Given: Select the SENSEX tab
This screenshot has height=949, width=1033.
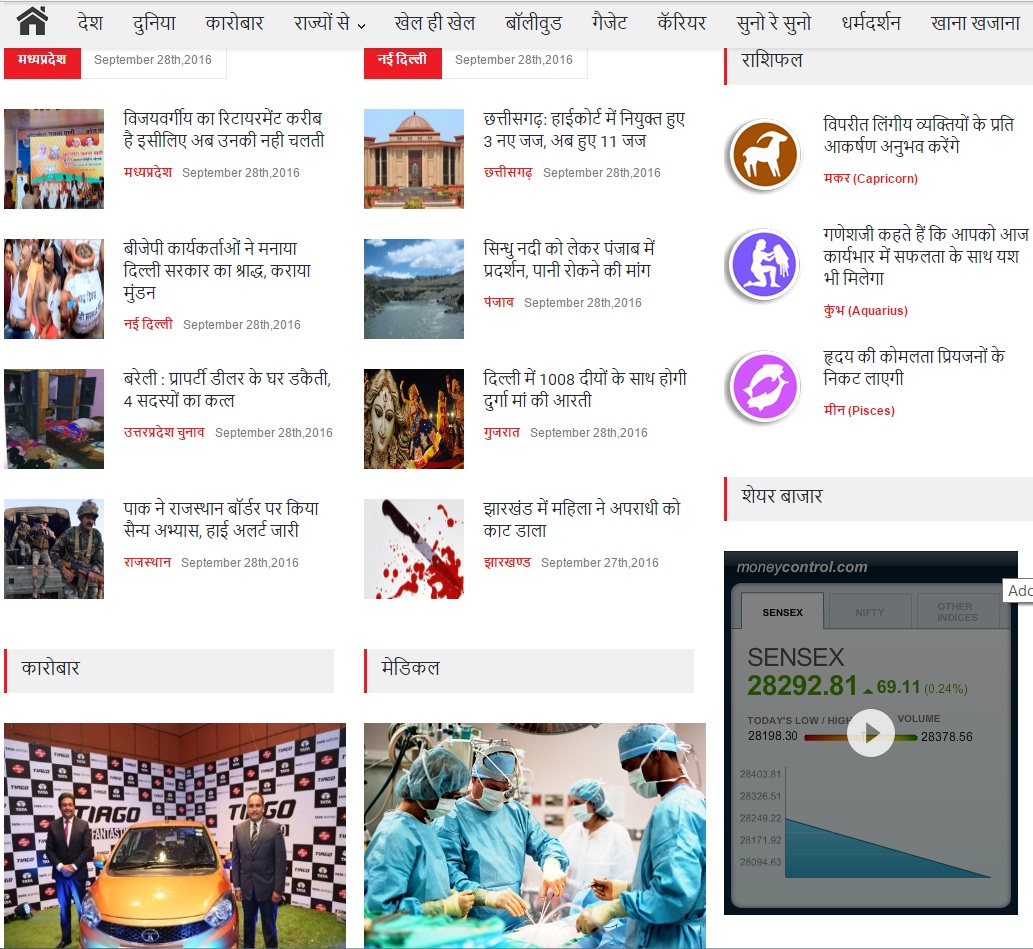Looking at the screenshot, I should coord(782,612).
